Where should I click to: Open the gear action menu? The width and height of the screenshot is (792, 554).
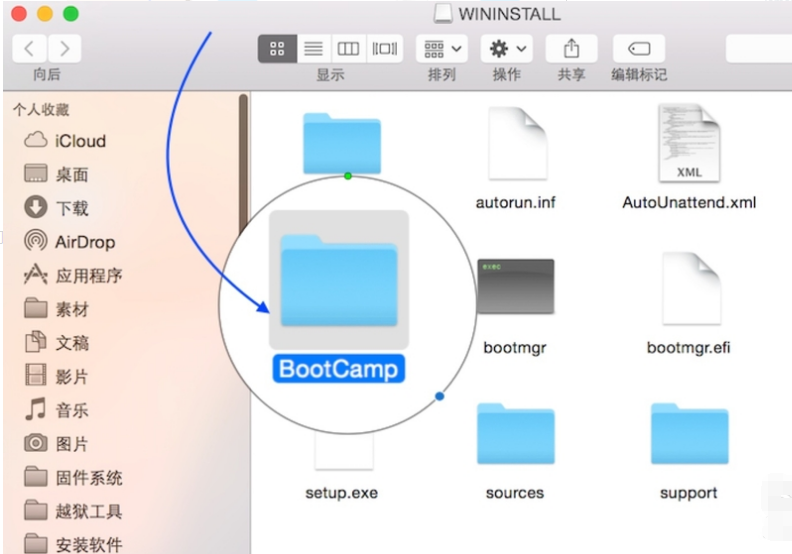[506, 48]
